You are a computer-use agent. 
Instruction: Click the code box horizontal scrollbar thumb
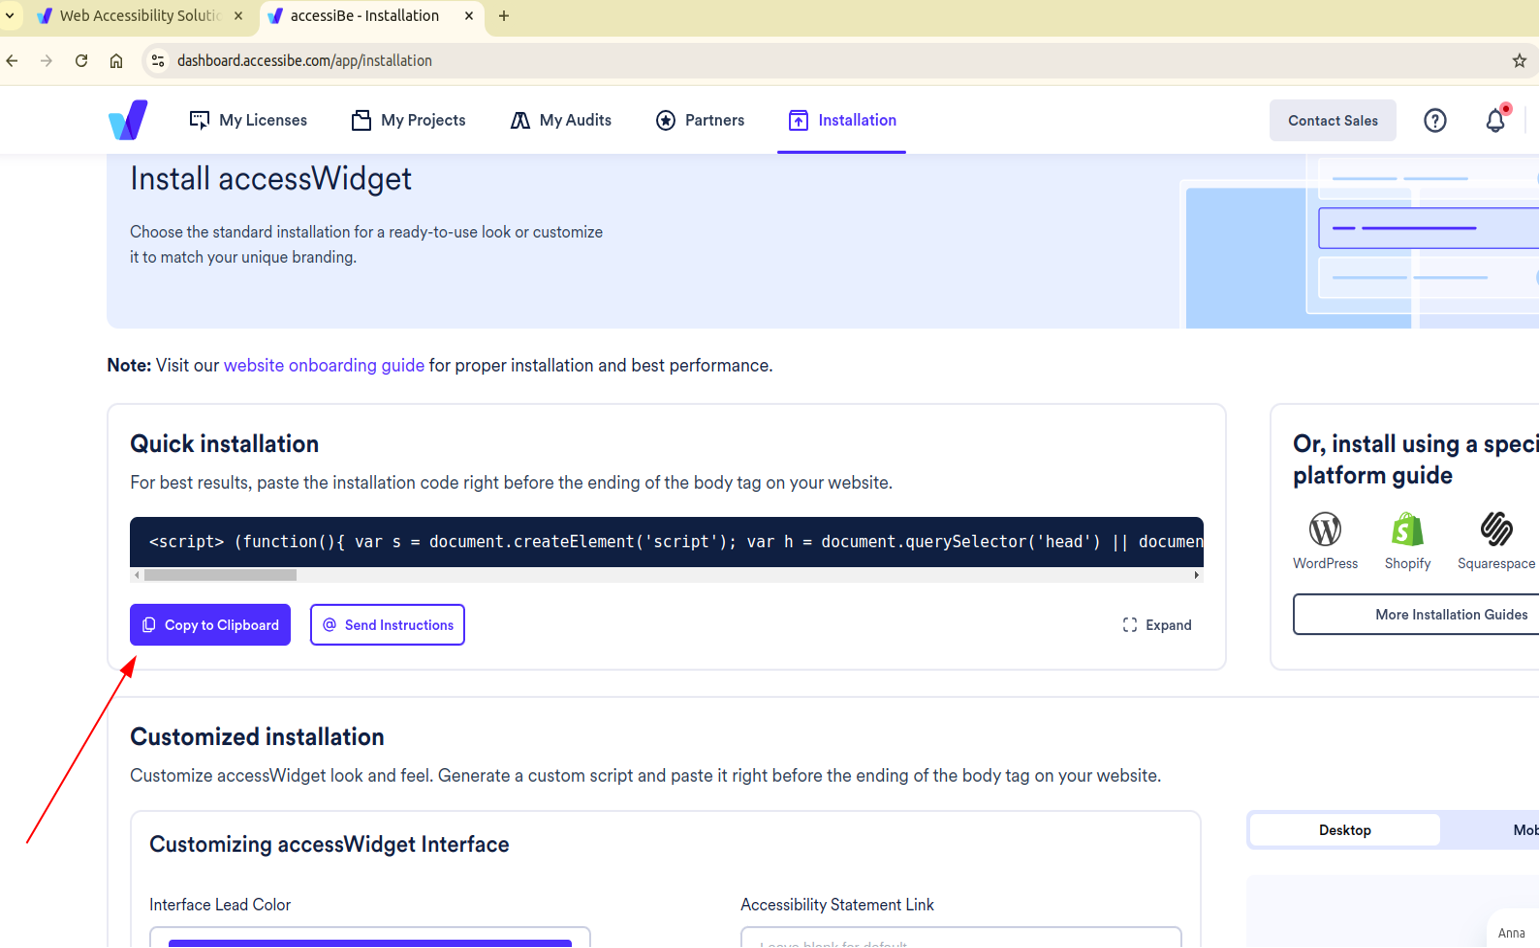click(x=220, y=575)
